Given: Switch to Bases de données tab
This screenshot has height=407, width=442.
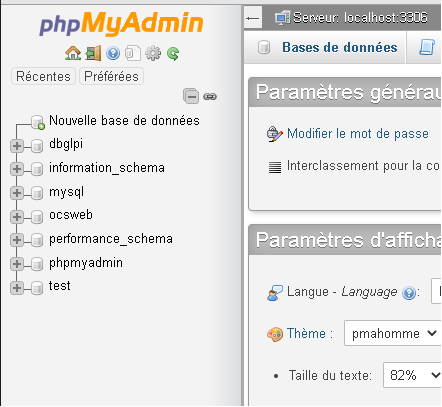Looking at the screenshot, I should coord(339,47).
